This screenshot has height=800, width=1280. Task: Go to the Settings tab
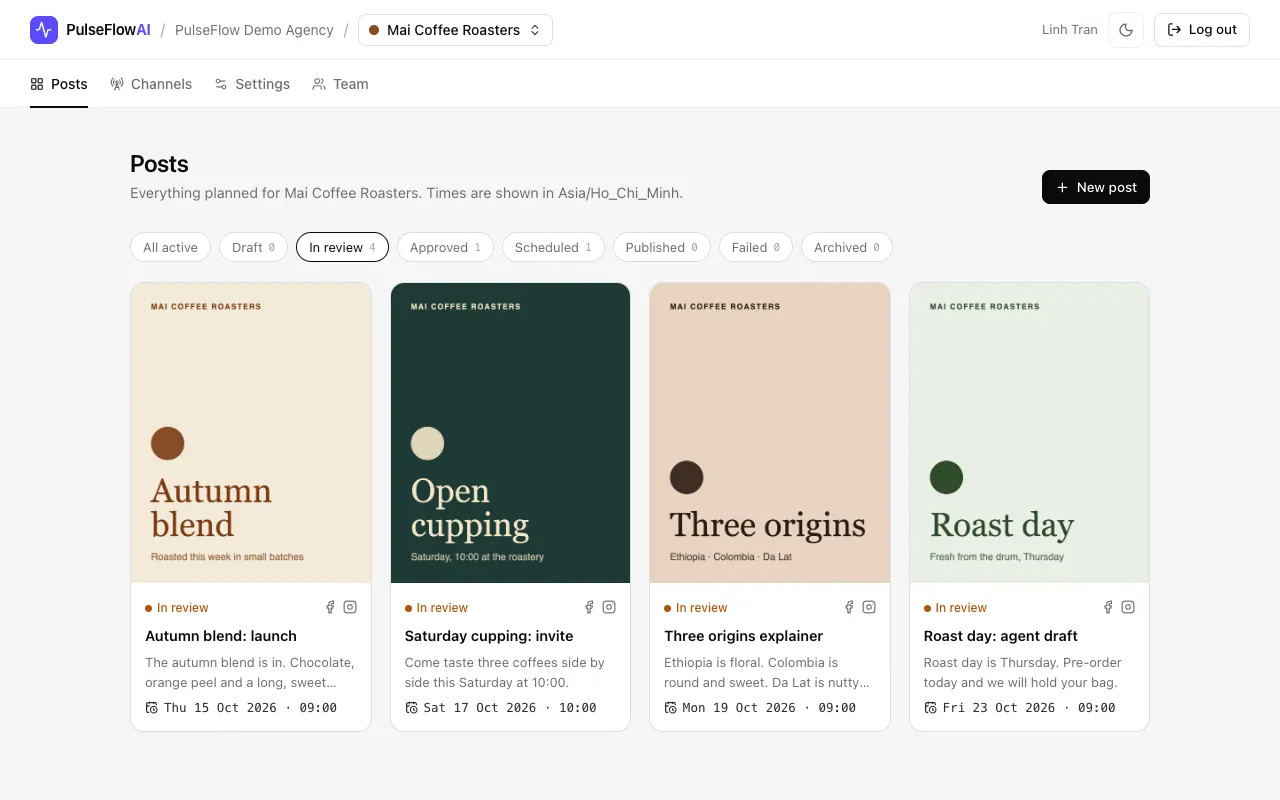pyautogui.click(x=252, y=84)
